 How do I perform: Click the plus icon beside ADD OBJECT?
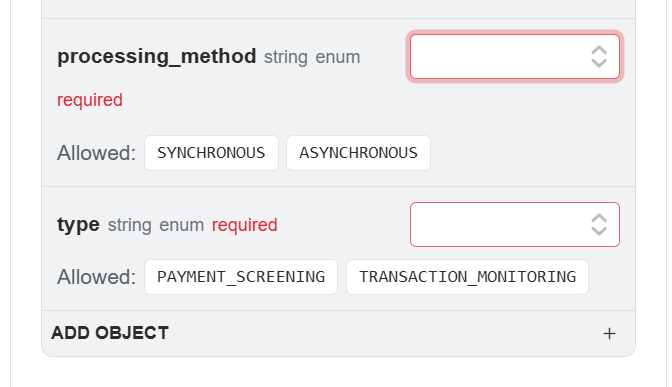(x=609, y=333)
